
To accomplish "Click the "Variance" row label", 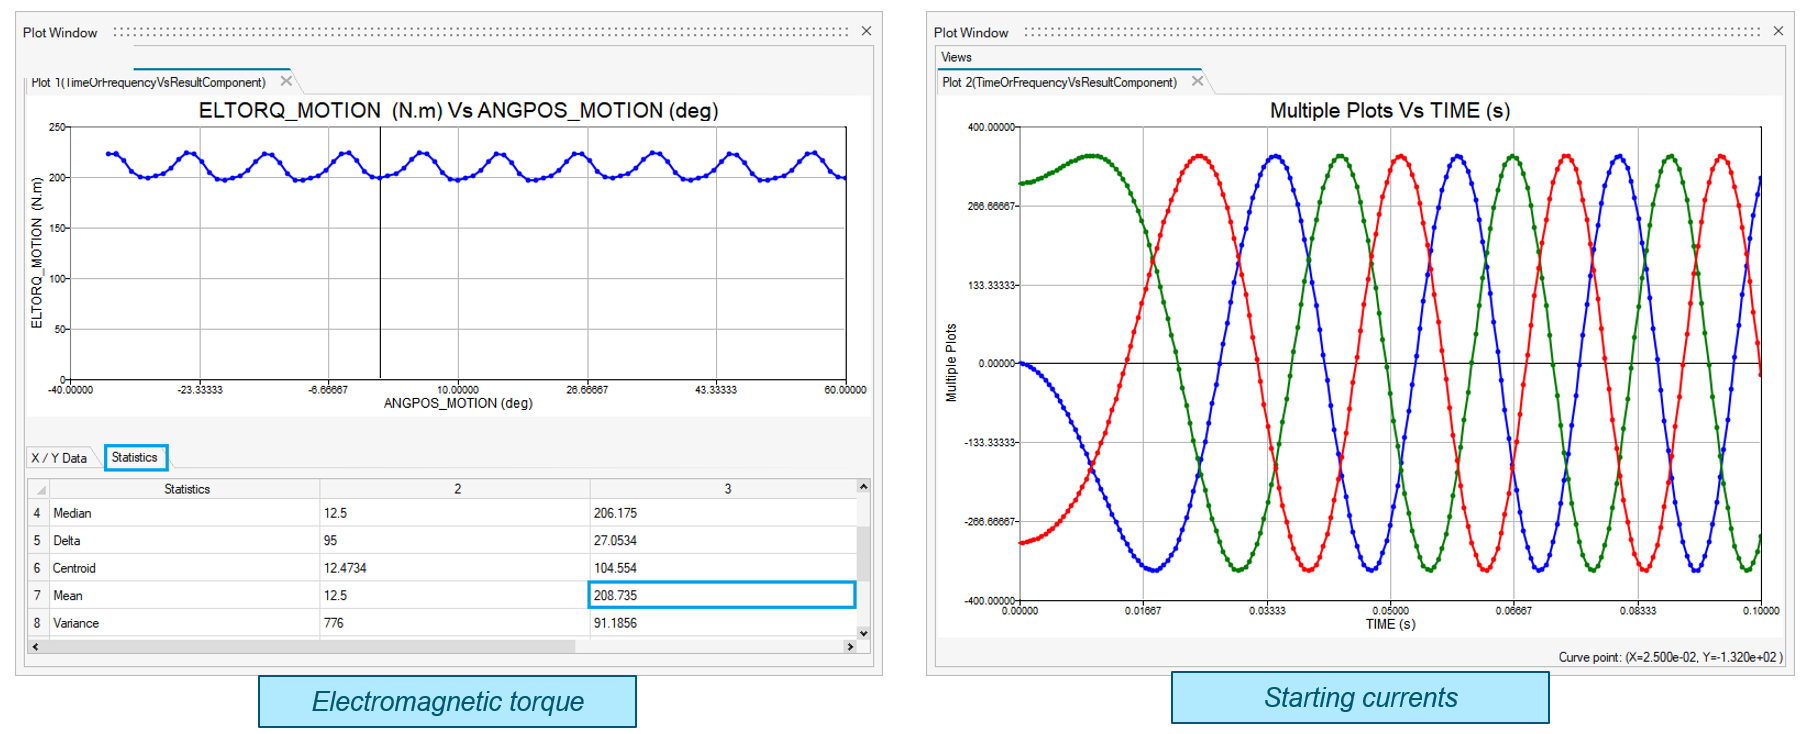I will click(76, 623).
